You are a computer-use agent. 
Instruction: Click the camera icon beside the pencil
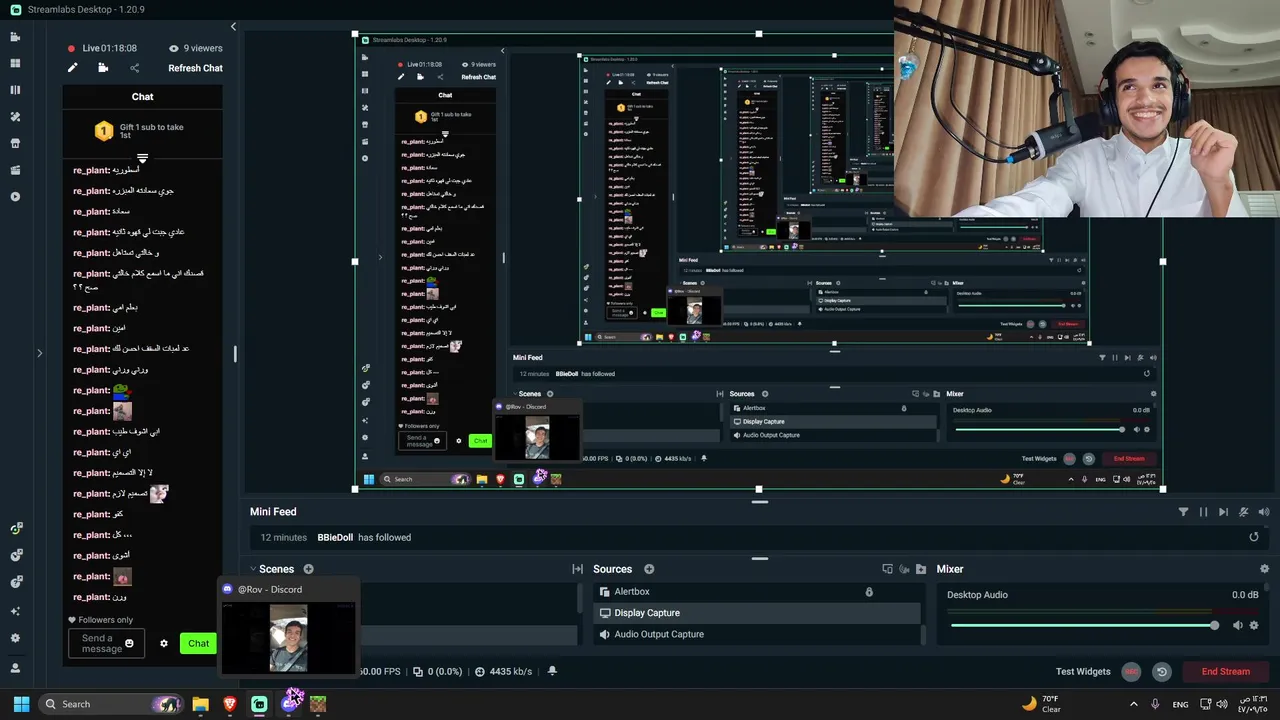[103, 68]
